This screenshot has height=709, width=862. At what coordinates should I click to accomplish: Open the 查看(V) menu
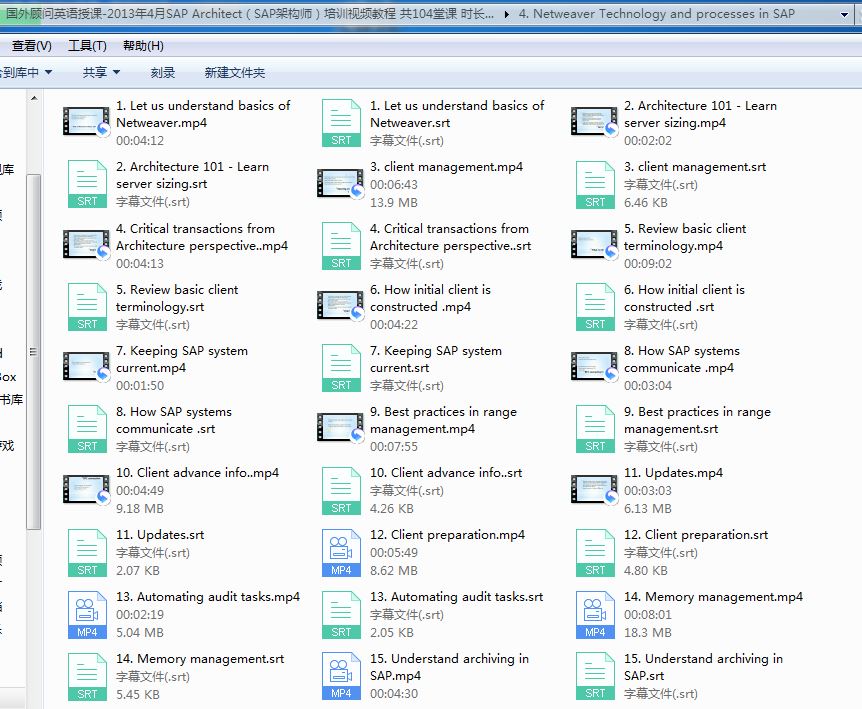tap(31, 46)
